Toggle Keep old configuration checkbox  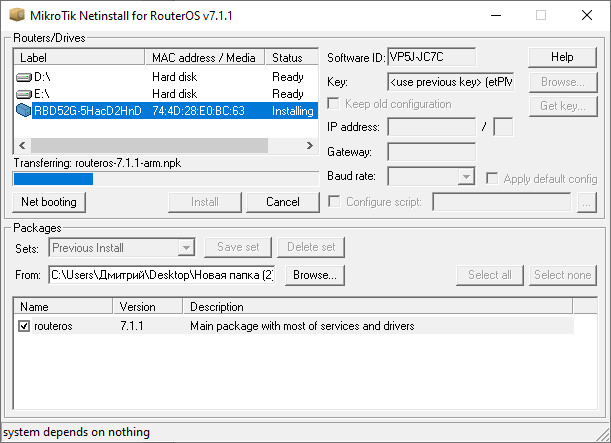(x=335, y=103)
